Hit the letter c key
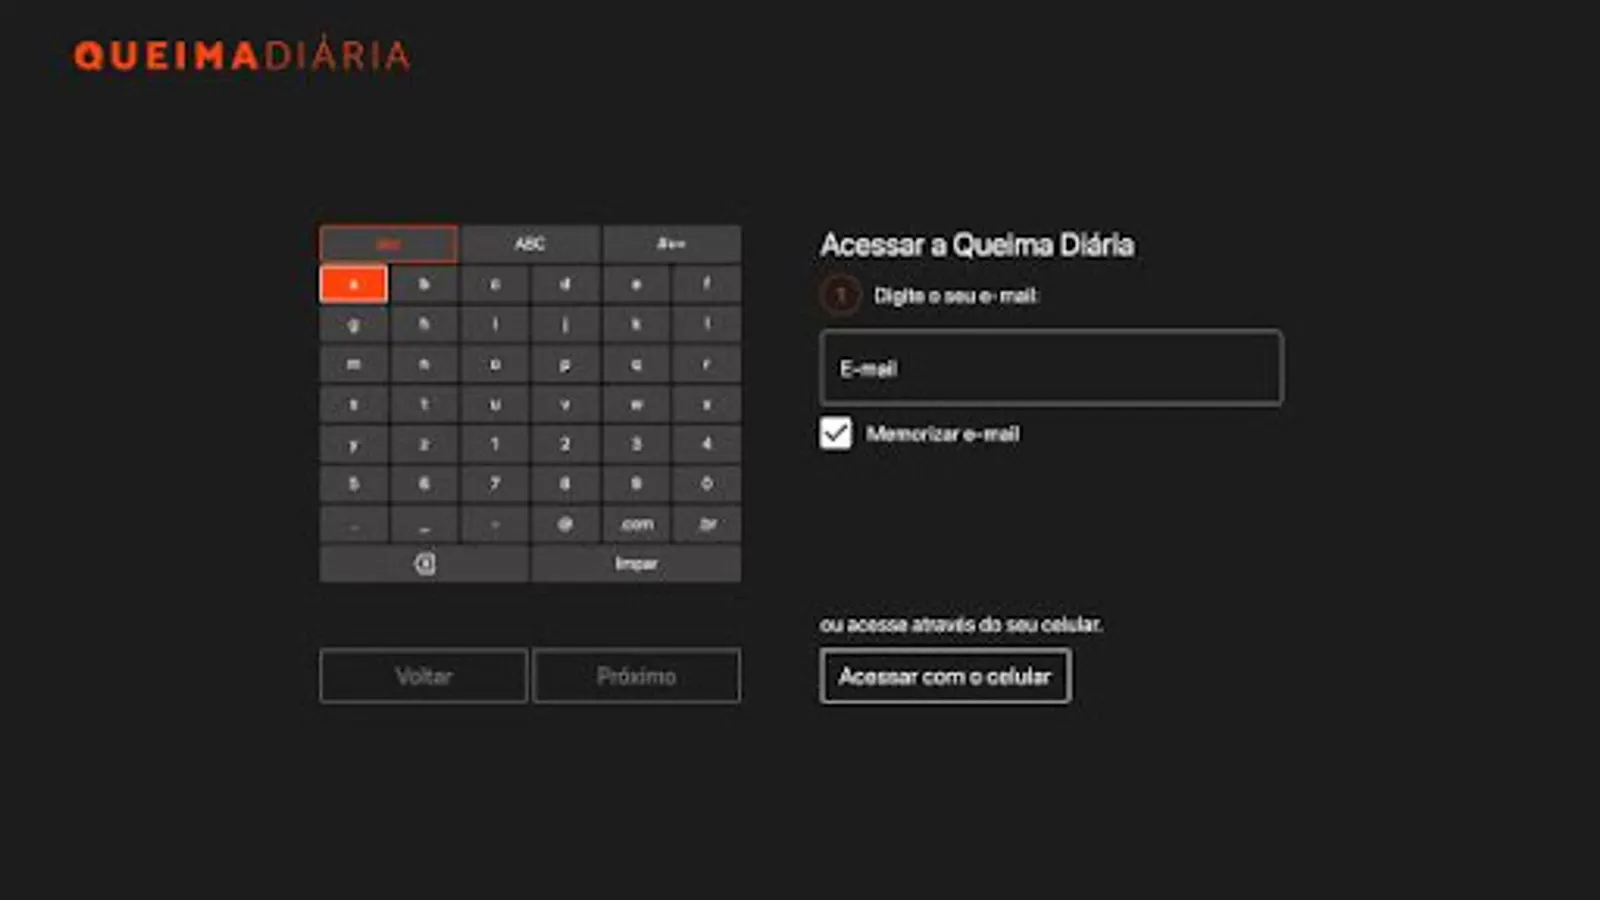The image size is (1600, 900). point(495,284)
